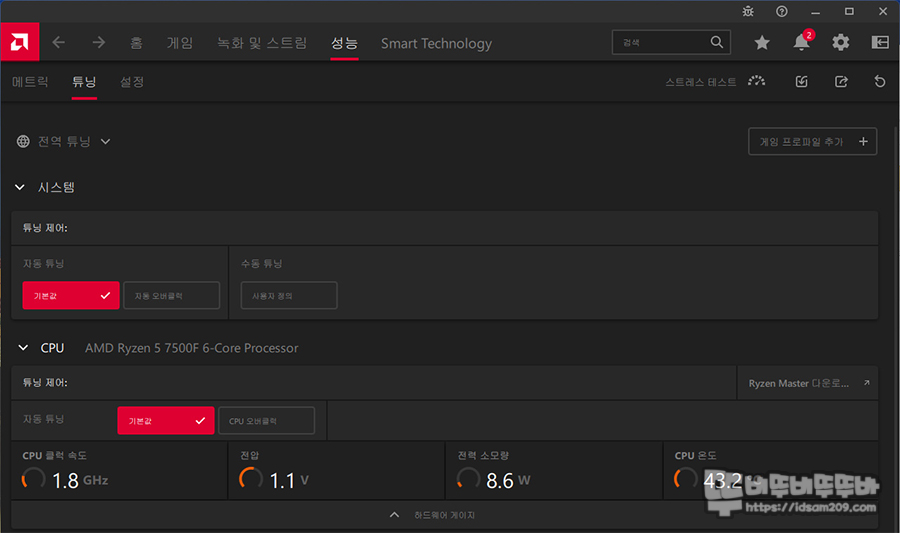This screenshot has width=900, height=533.
Task: Select 사용자 정의 manual tuning
Action: click(289, 295)
